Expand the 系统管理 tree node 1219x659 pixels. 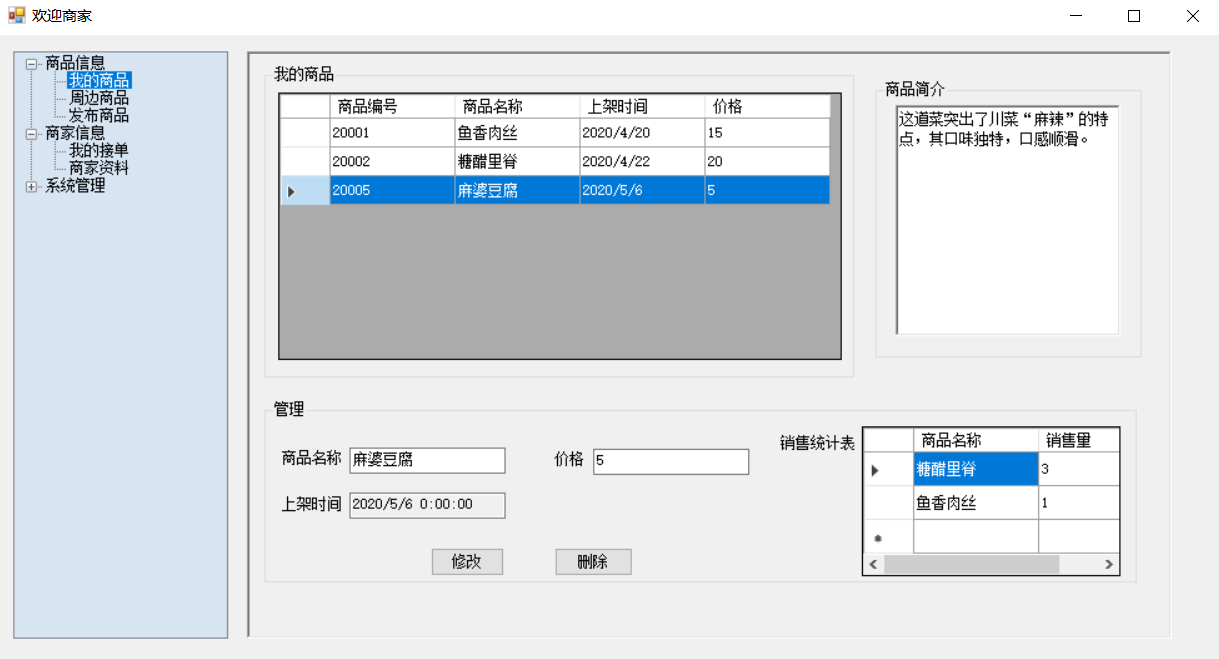(x=31, y=184)
